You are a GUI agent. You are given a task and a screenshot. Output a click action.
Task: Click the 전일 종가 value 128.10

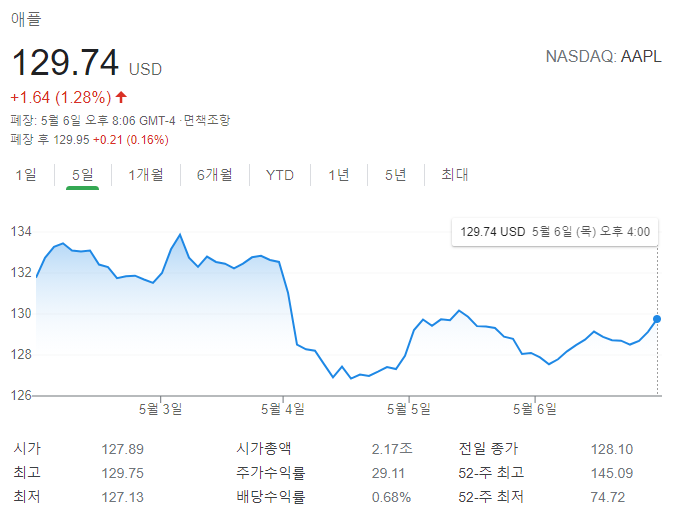point(612,449)
